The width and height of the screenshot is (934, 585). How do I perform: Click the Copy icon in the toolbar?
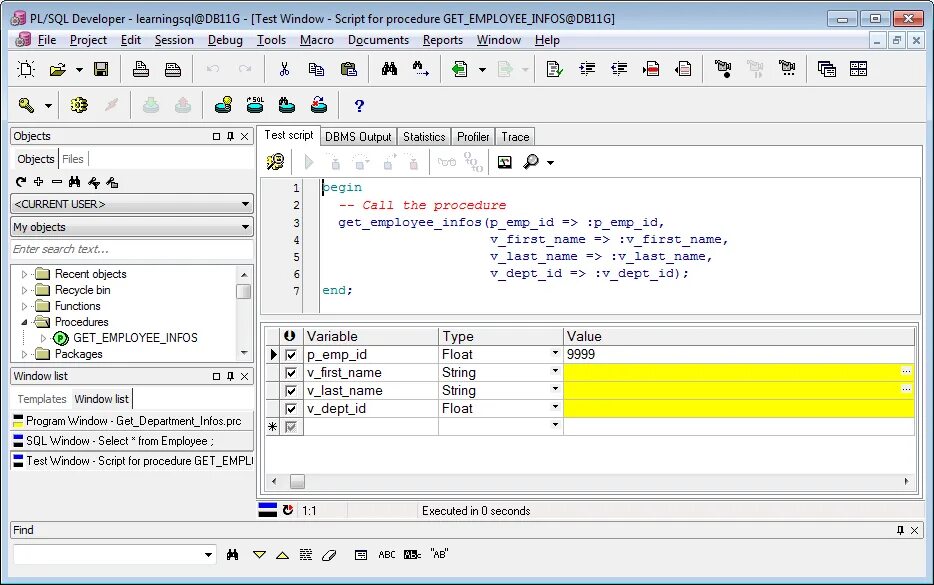(316, 69)
